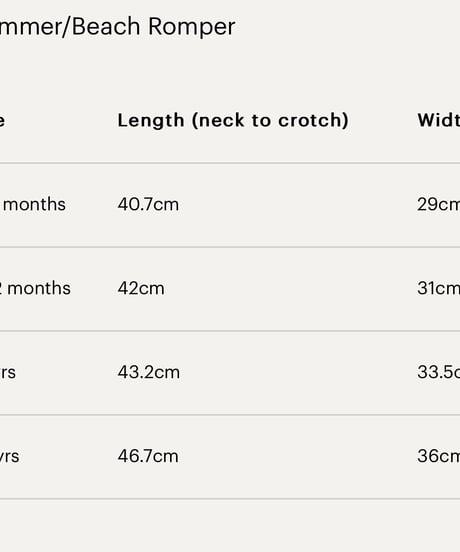Click the partially visible Width column header
460x552 pixels.
click(x=439, y=120)
